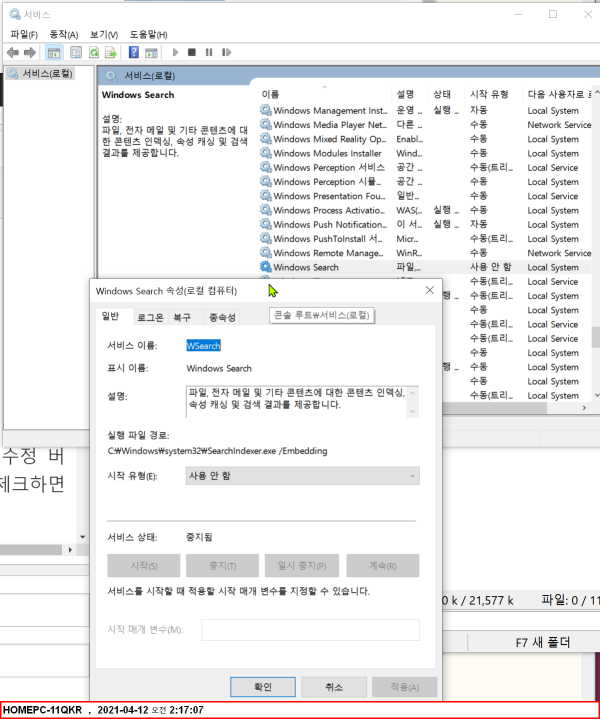Click services list vertical scroll-down arrow

point(596,395)
